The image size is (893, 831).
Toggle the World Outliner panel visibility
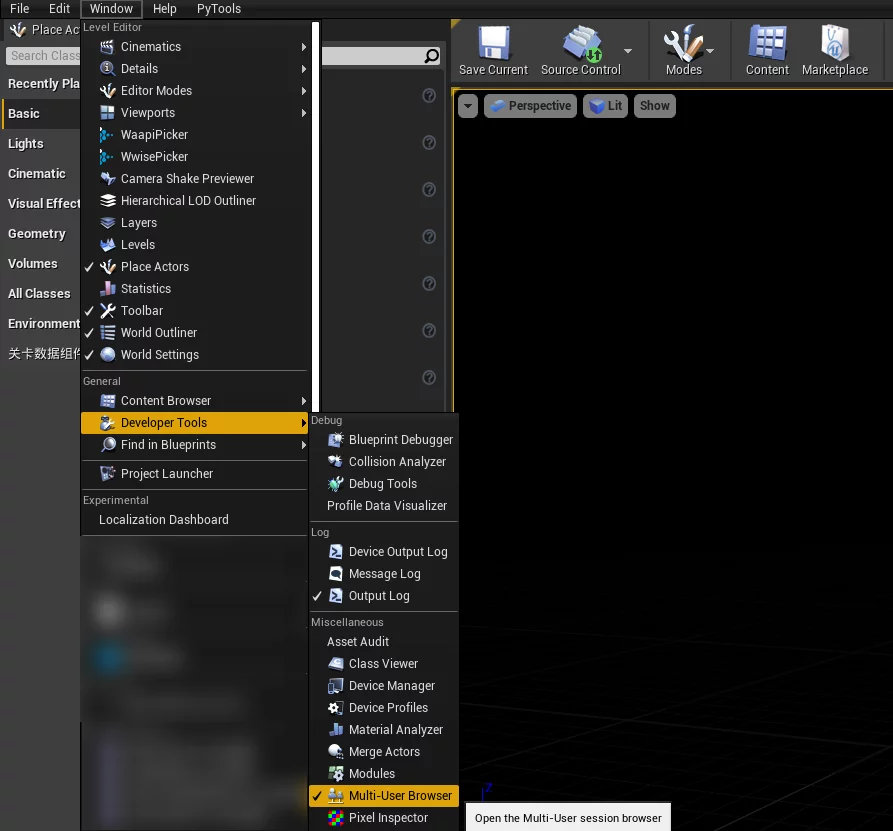[158, 333]
